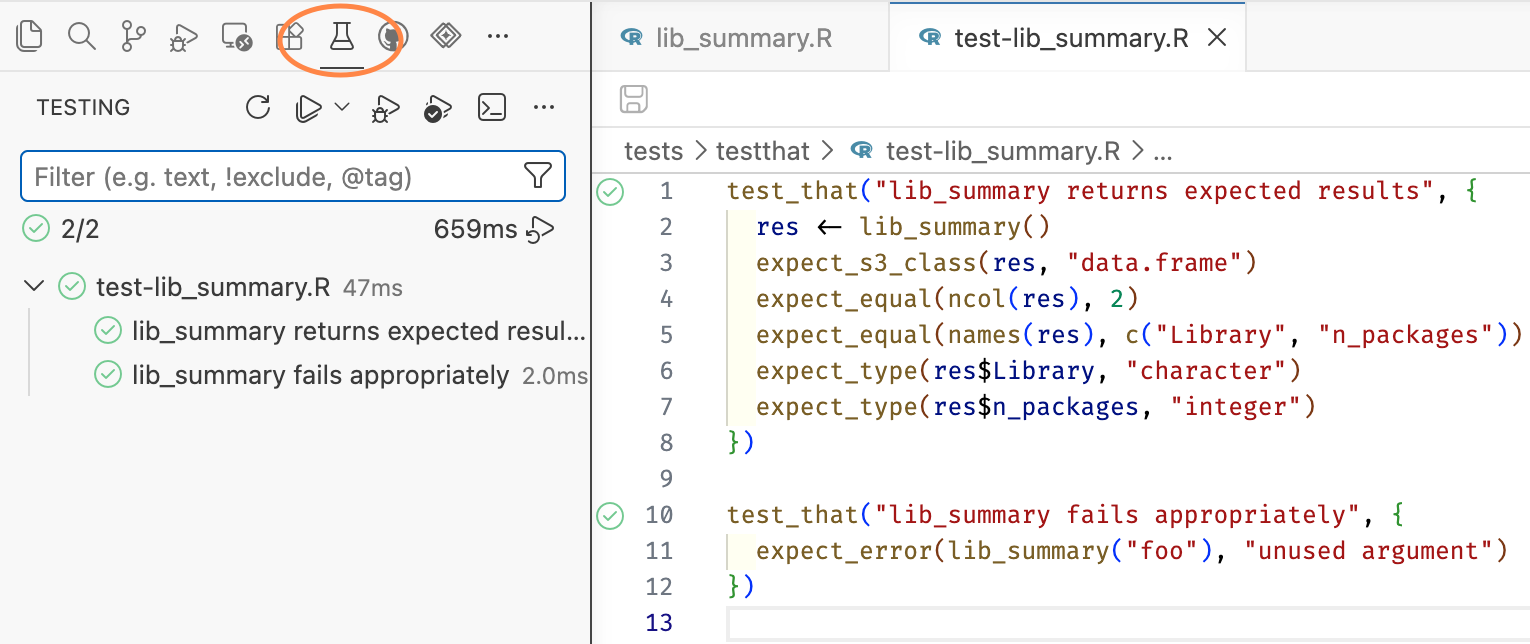The height and width of the screenshot is (644, 1530).
Task: Open the Run and Debug view
Action: [185, 38]
